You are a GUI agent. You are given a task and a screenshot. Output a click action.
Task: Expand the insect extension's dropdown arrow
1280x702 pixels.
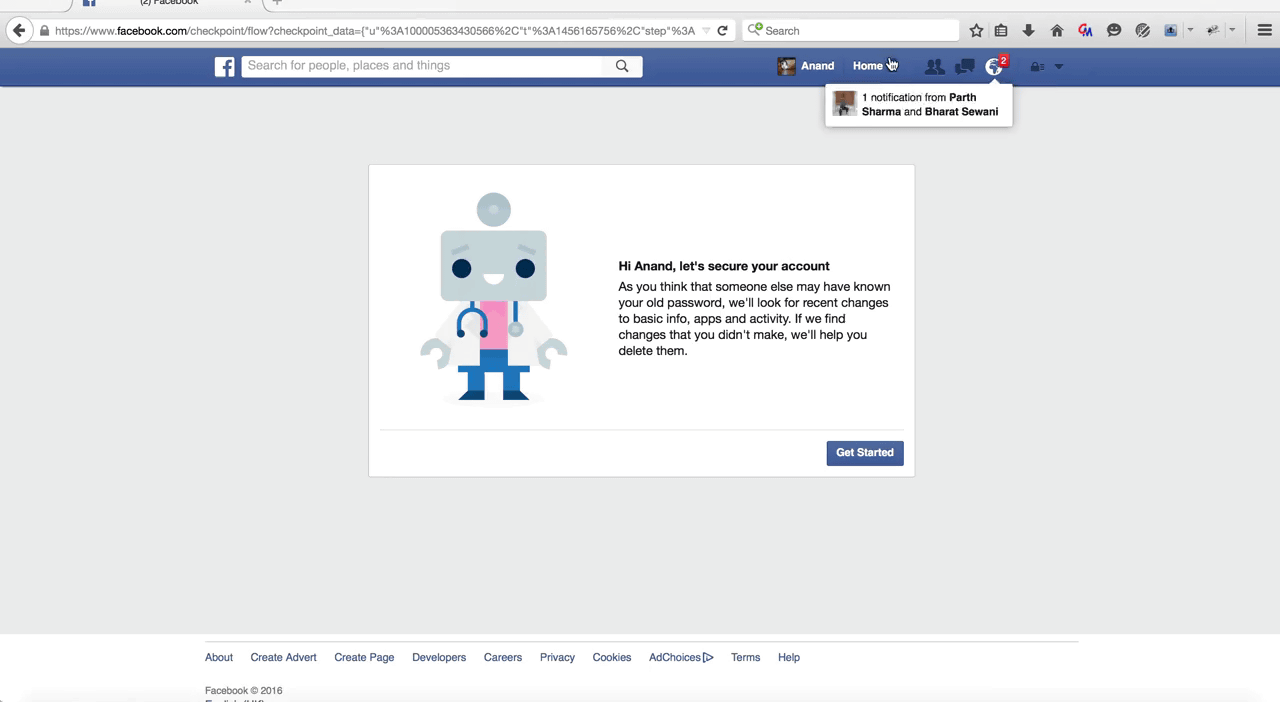(x=1232, y=31)
